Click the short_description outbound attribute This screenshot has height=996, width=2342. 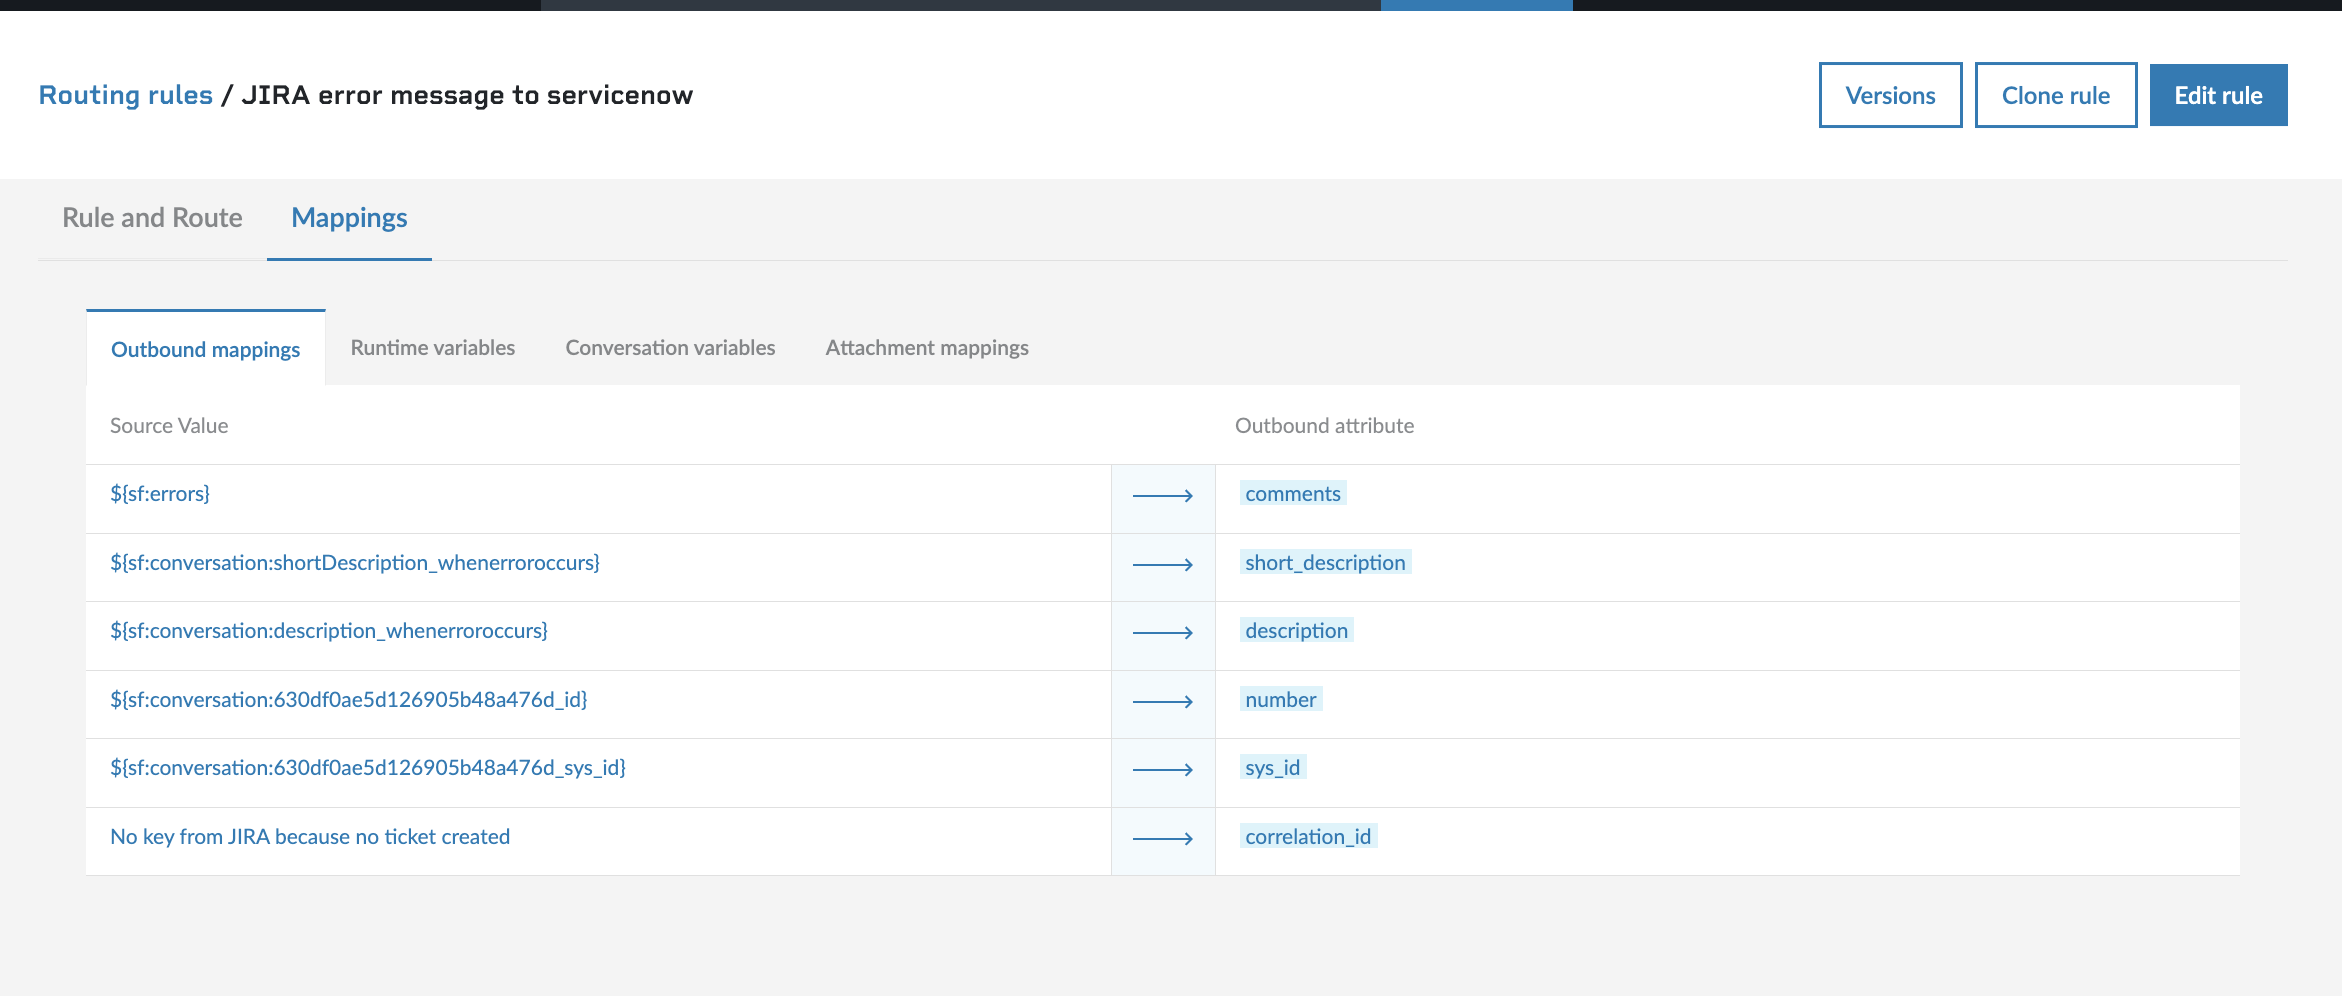[x=1325, y=563]
